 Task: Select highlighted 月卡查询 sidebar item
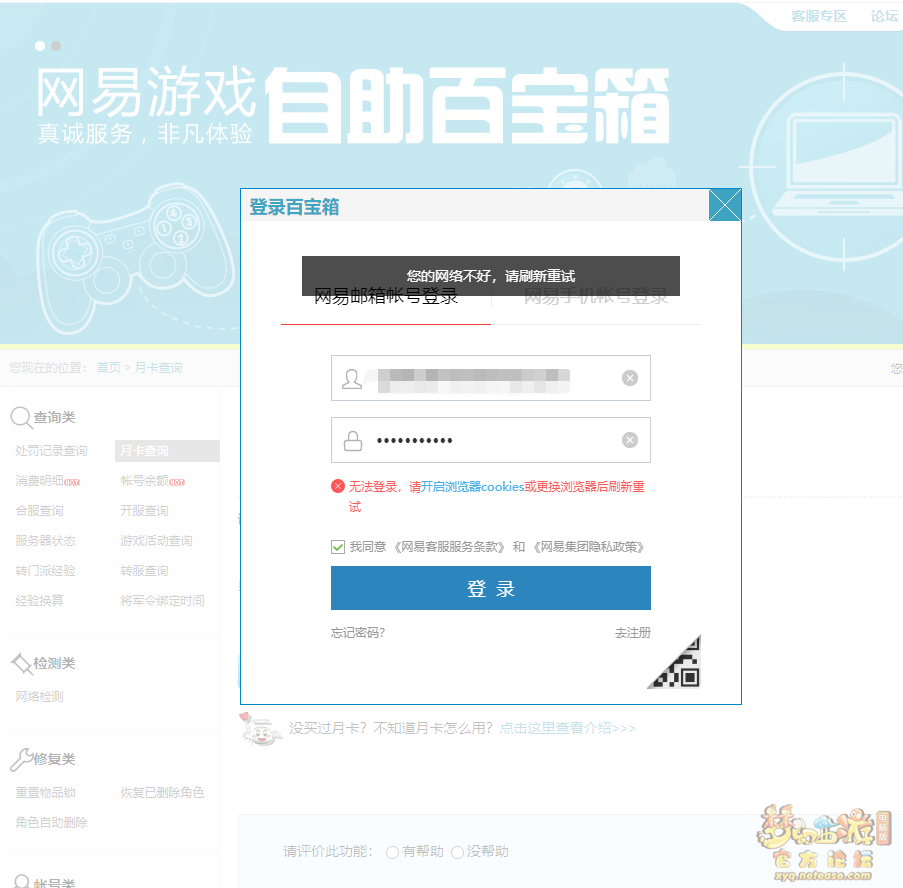pyautogui.click(x=167, y=451)
